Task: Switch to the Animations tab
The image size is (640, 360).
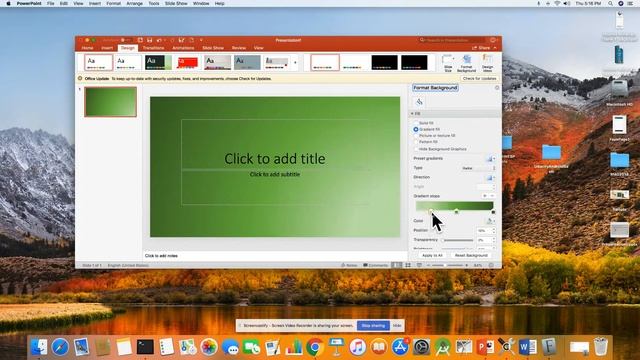Action: (x=183, y=48)
